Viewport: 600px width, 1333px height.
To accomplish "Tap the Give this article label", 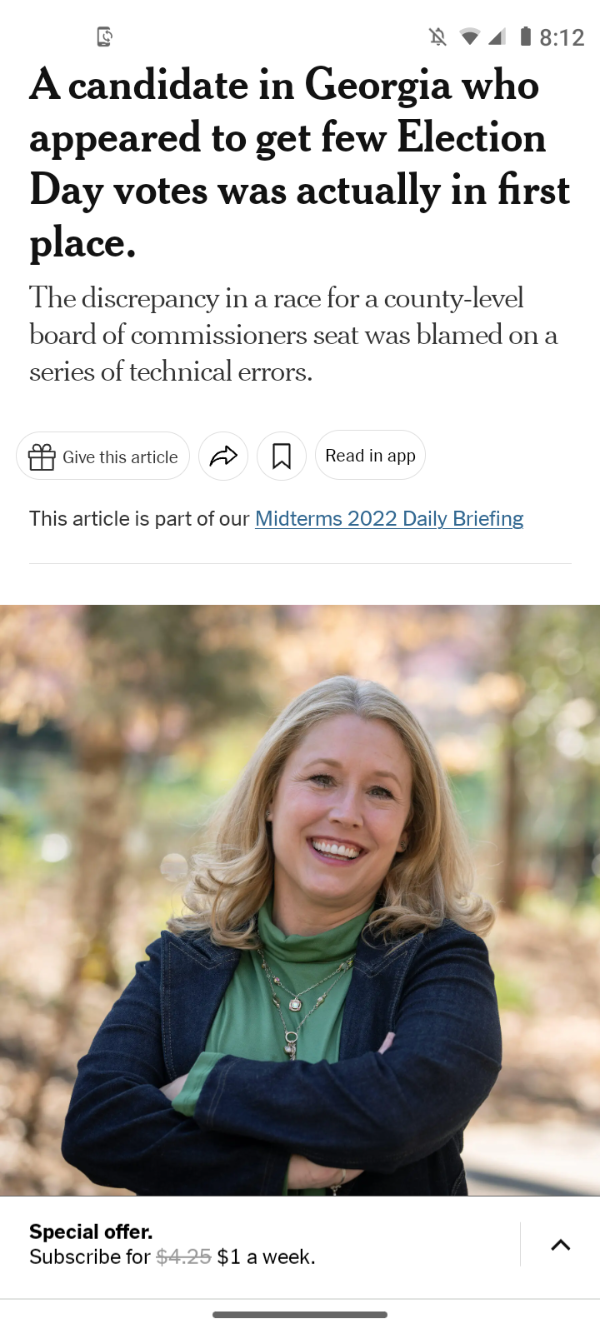I will pos(120,457).
